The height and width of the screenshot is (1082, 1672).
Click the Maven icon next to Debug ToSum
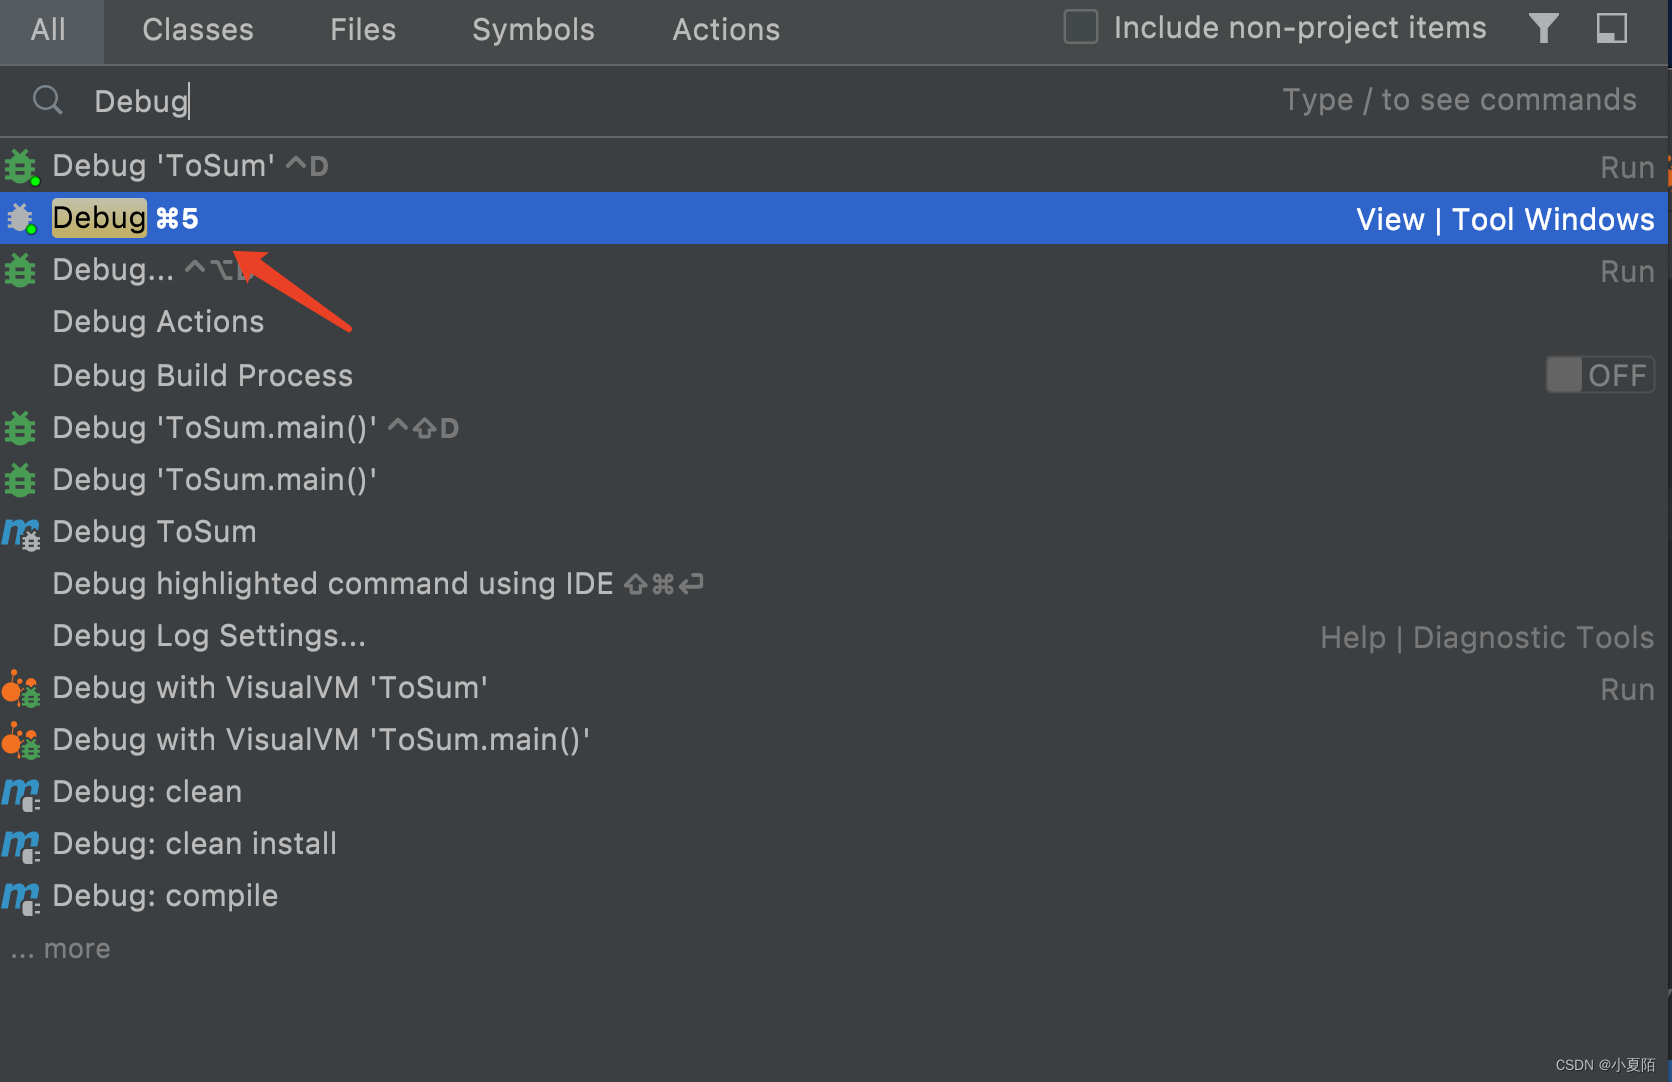[x=21, y=533]
